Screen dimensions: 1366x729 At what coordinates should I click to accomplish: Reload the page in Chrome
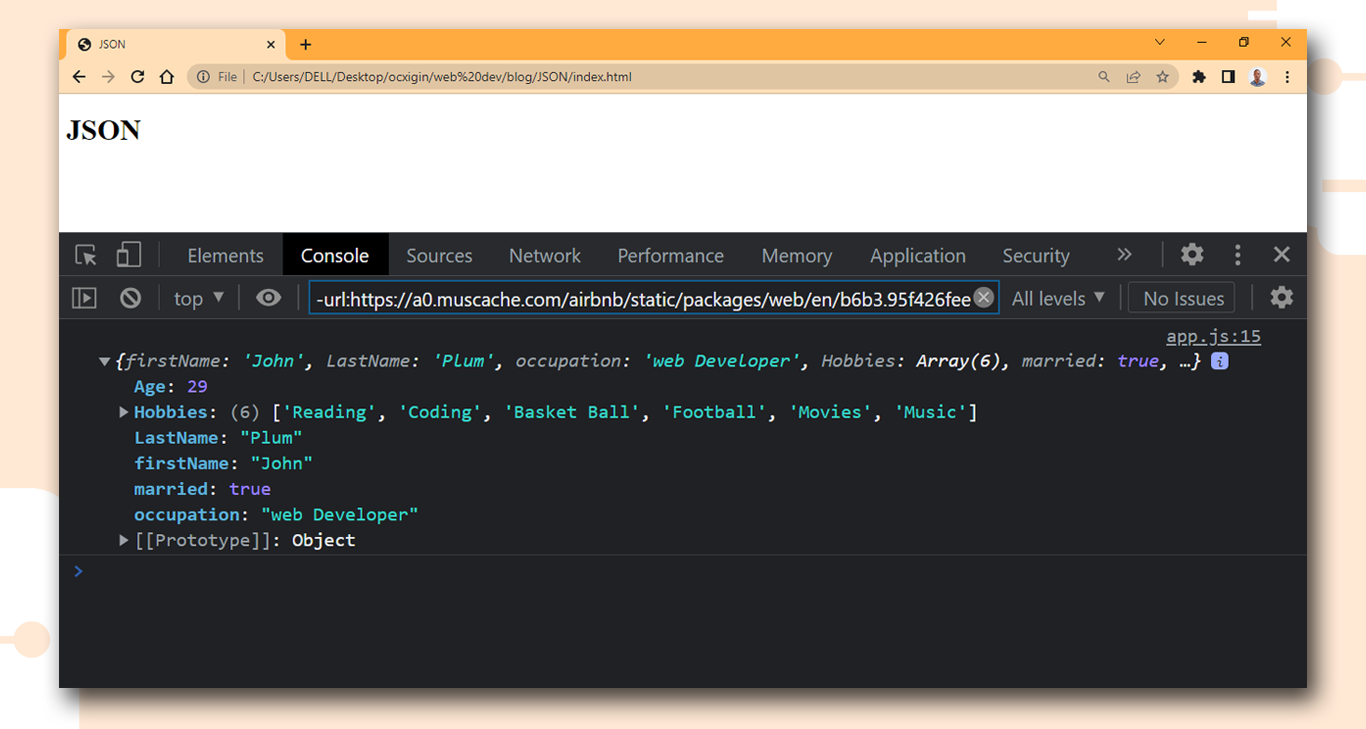(138, 77)
